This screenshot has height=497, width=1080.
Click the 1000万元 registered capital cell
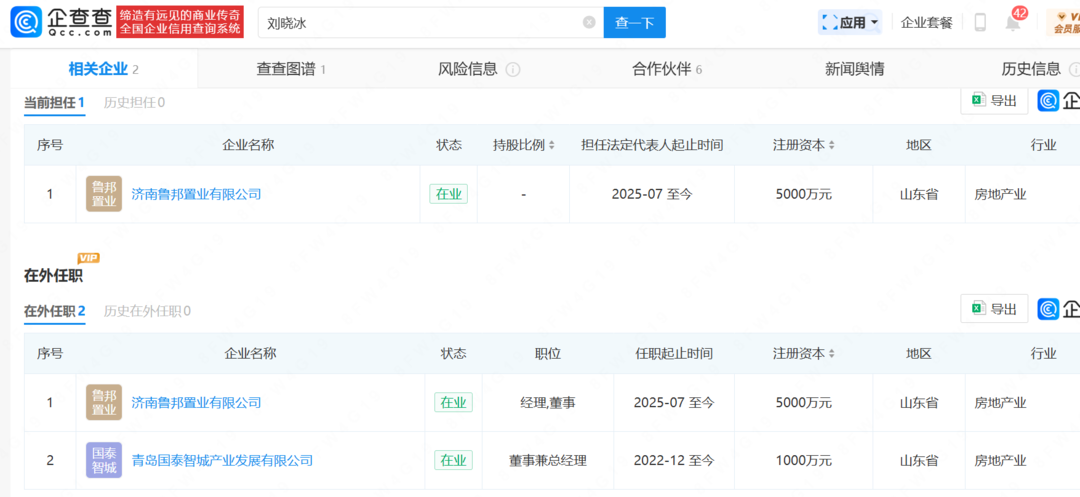(803, 460)
